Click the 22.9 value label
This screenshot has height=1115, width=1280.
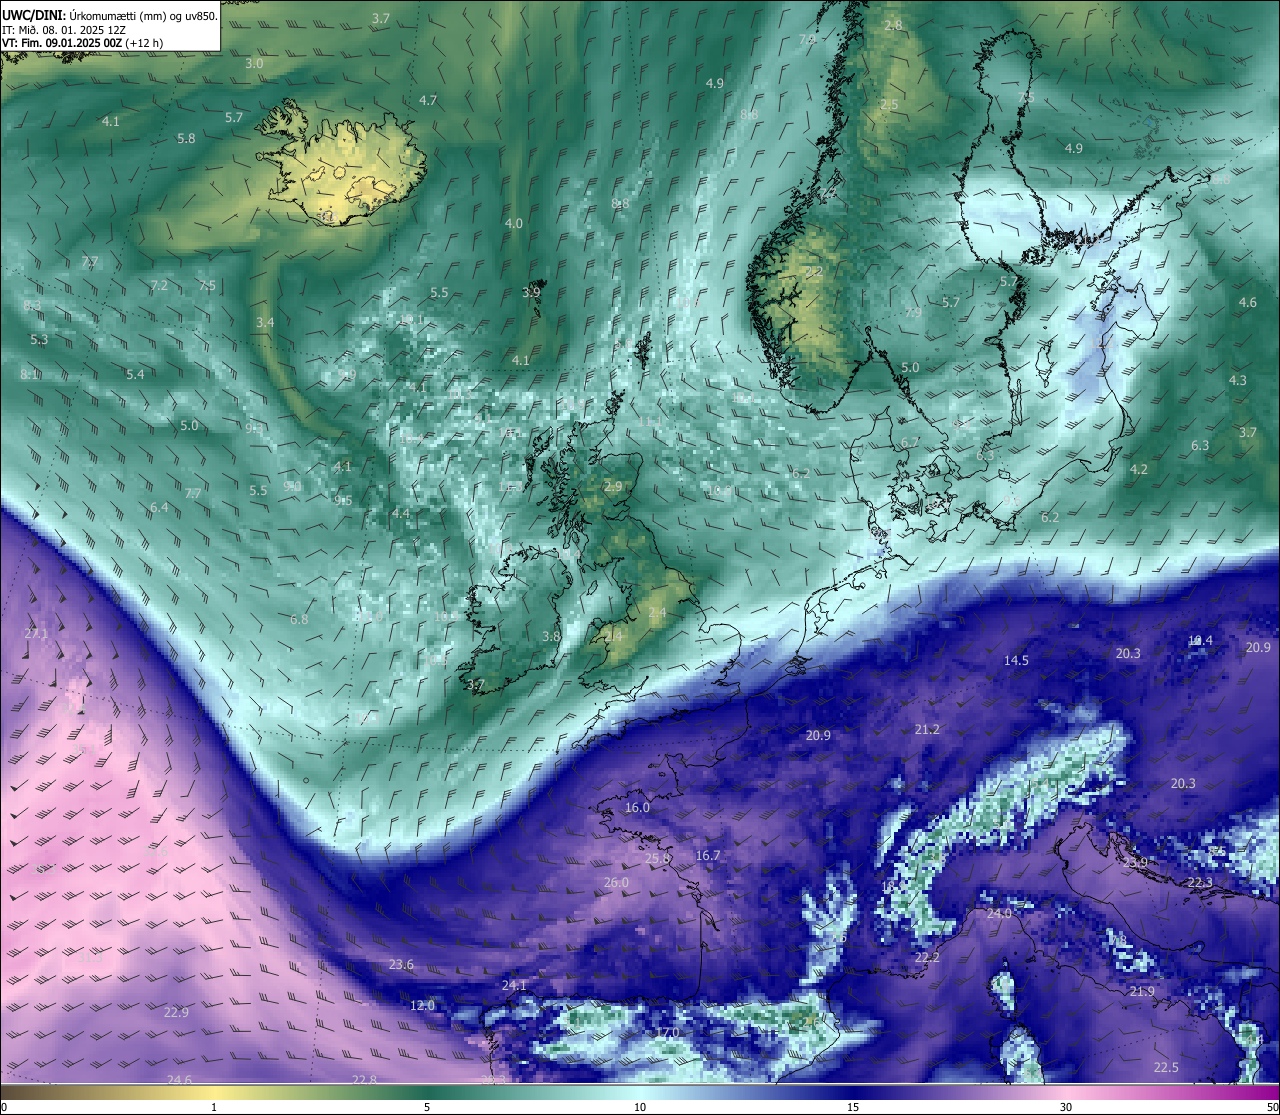coord(176,1012)
